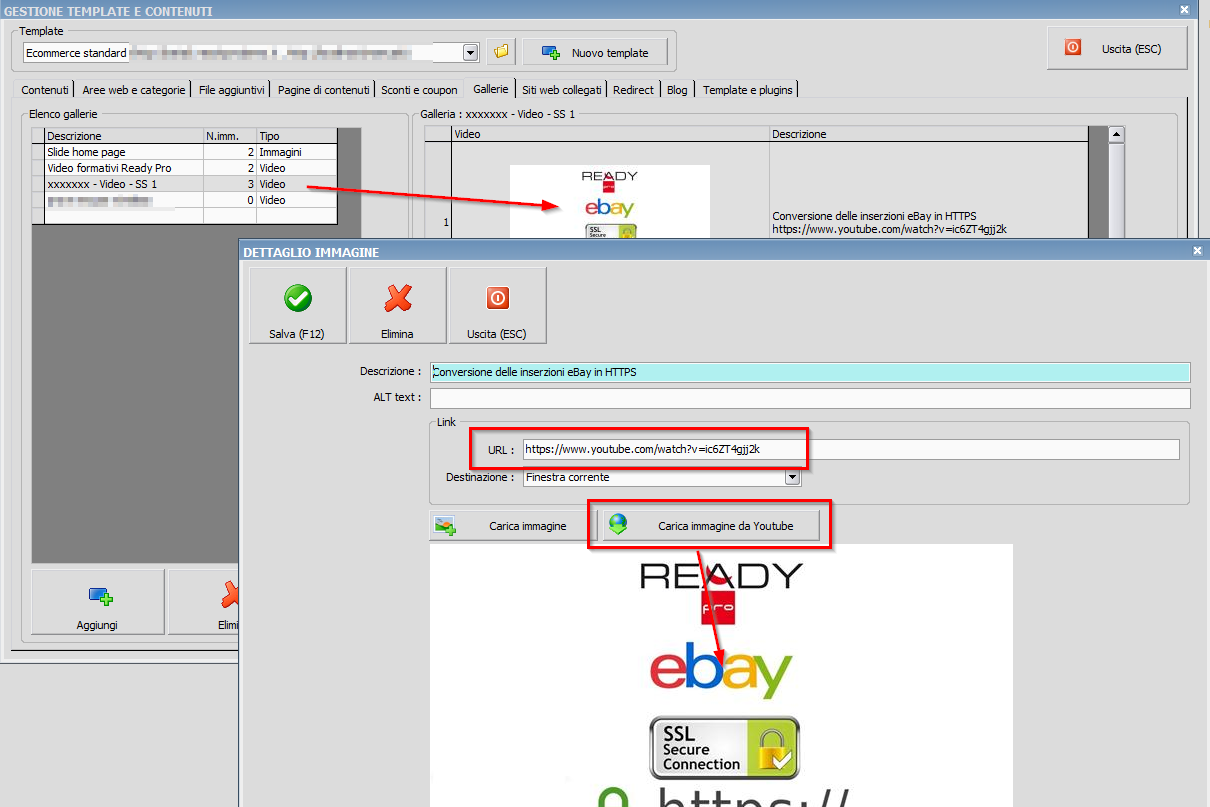Switch to Contenuti tab
The image size is (1210, 807).
coord(45,90)
